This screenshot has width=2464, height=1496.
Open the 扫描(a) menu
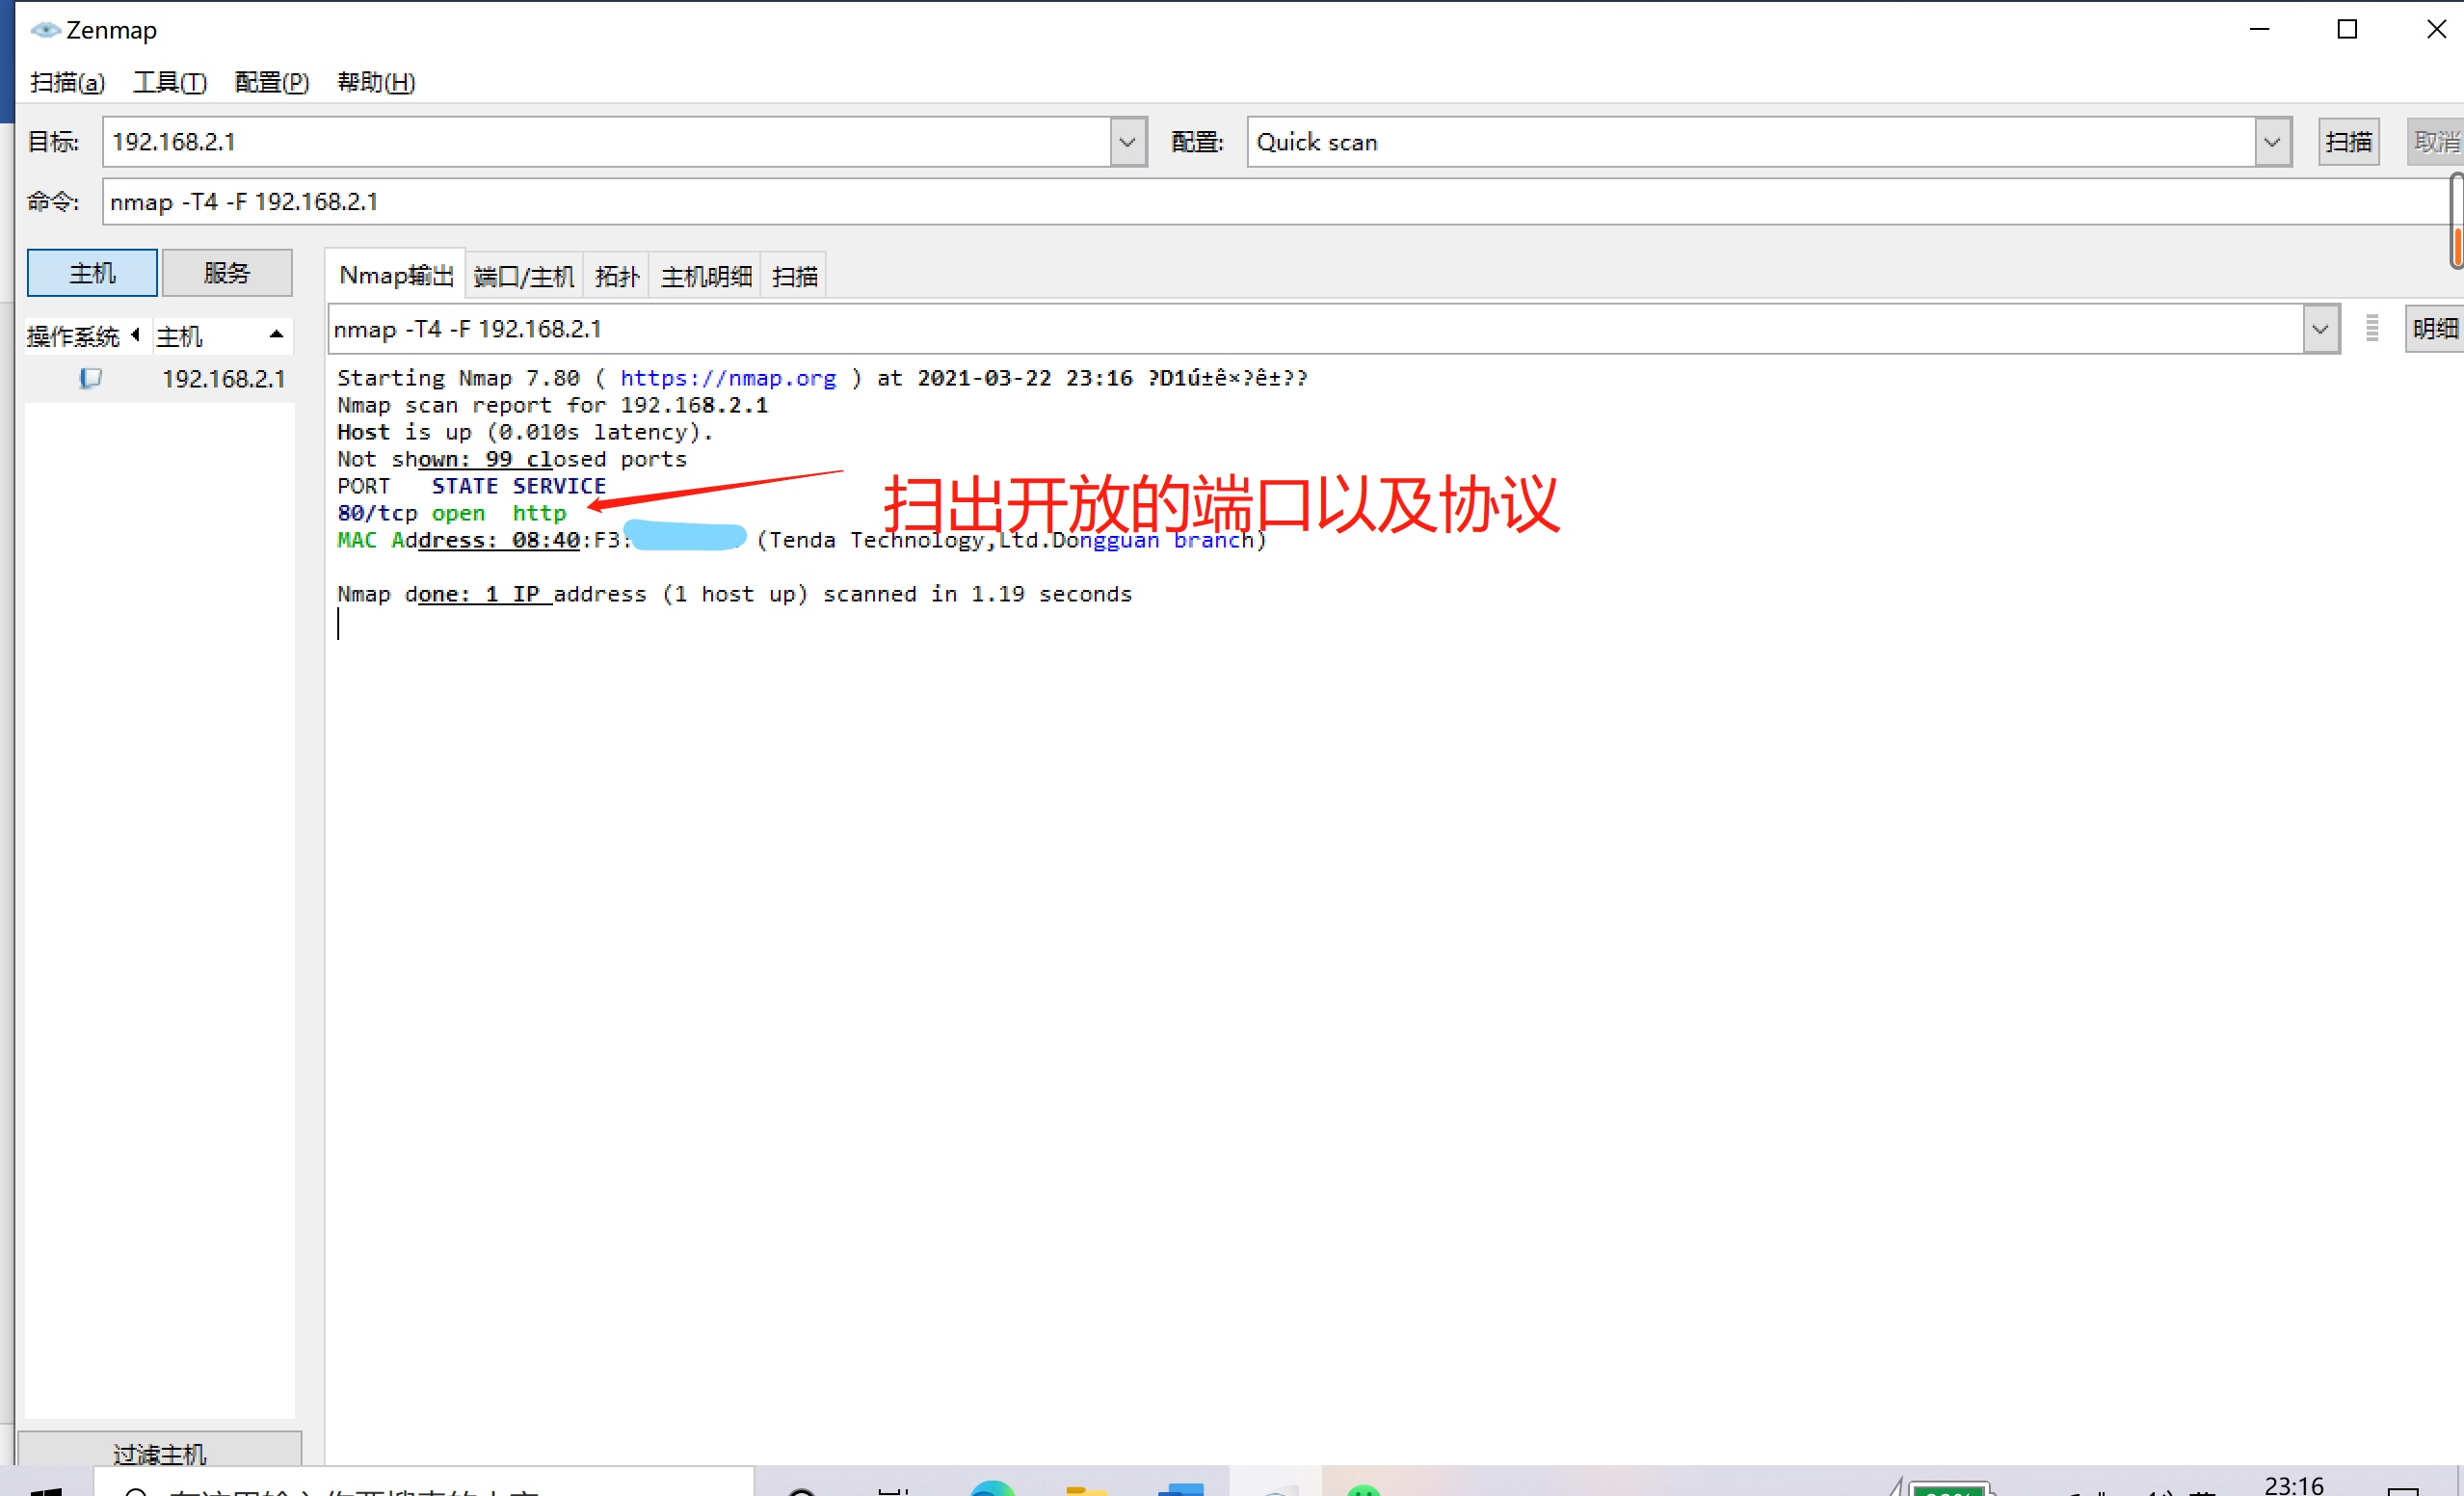67,82
